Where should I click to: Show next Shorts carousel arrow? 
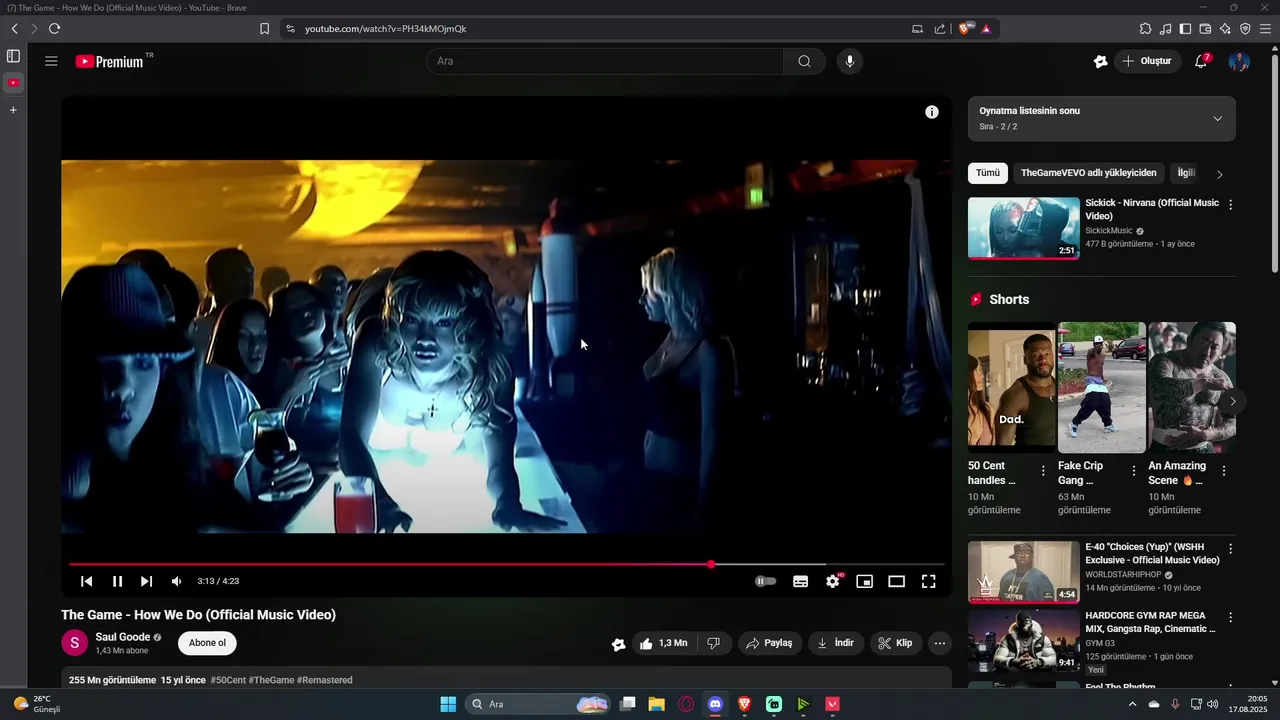tap(1233, 401)
